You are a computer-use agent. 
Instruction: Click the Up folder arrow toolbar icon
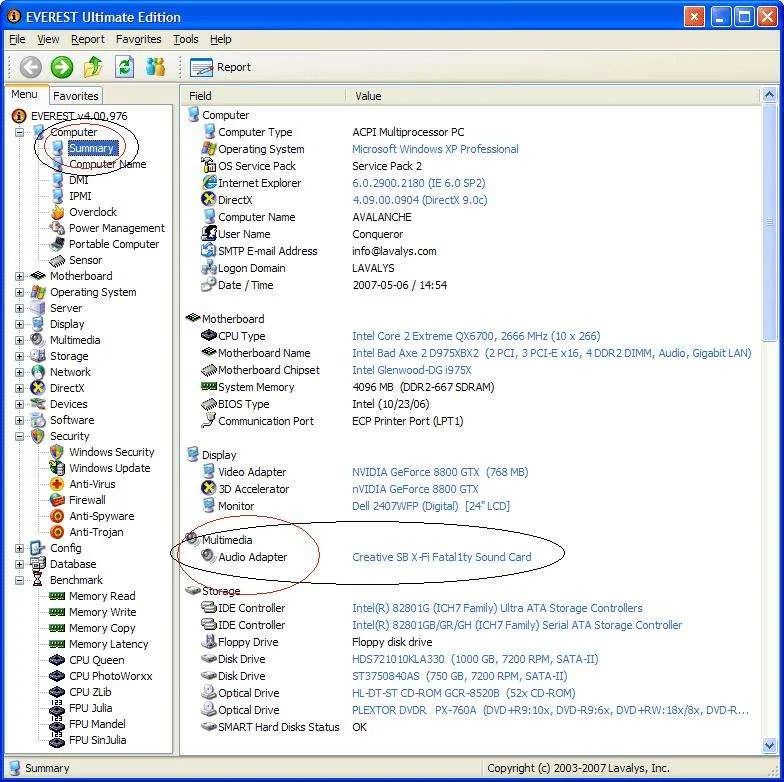tap(93, 67)
